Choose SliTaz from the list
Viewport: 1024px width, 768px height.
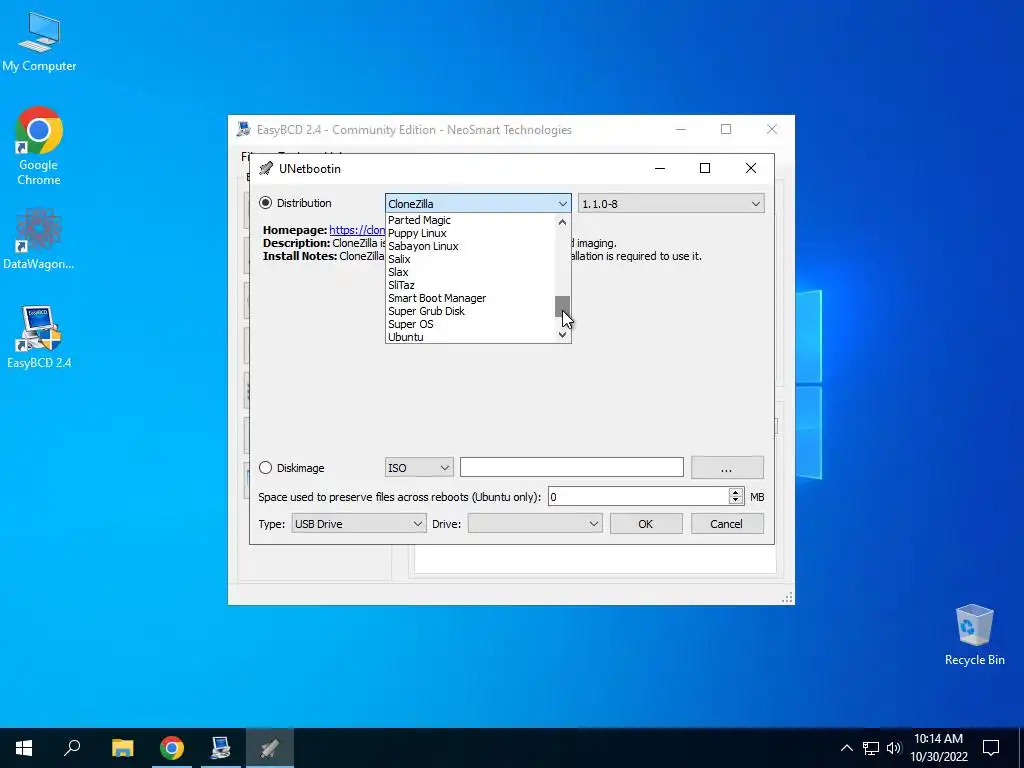470,285
